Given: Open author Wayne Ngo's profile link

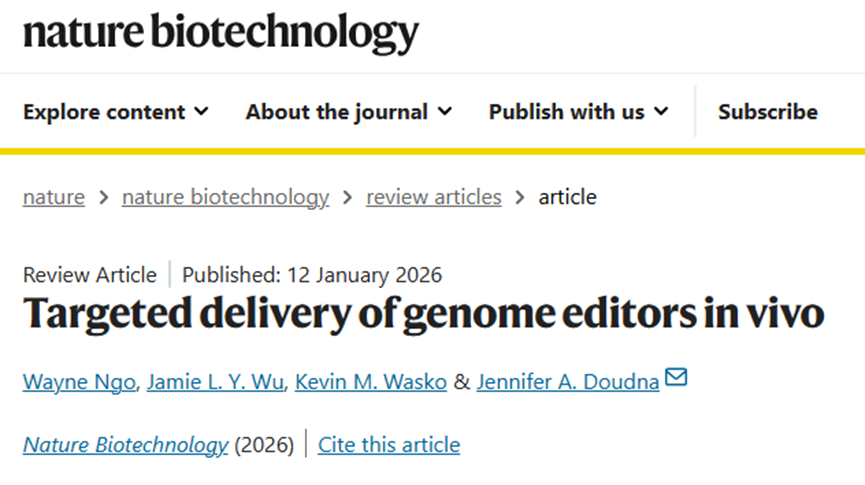Looking at the screenshot, I should pyautogui.click(x=79, y=382).
